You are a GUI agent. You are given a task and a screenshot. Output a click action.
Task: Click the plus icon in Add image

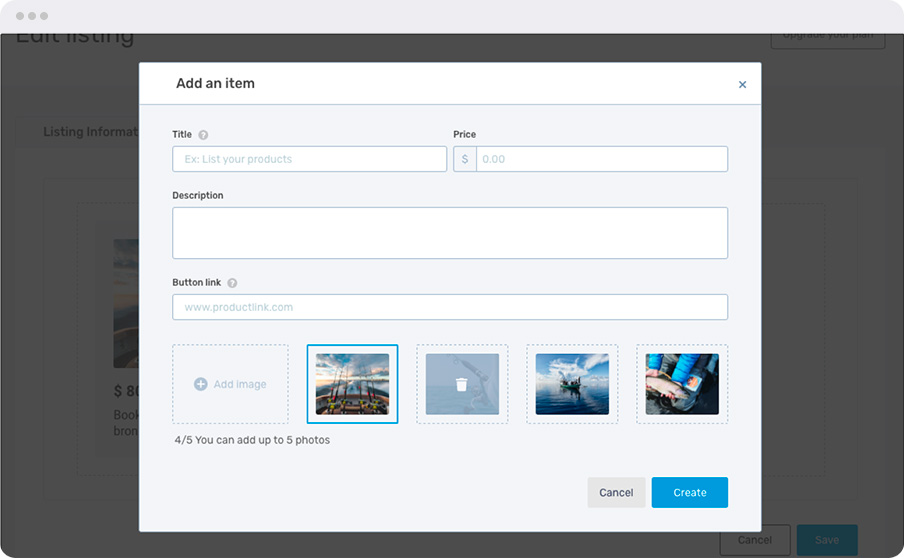tap(201, 384)
